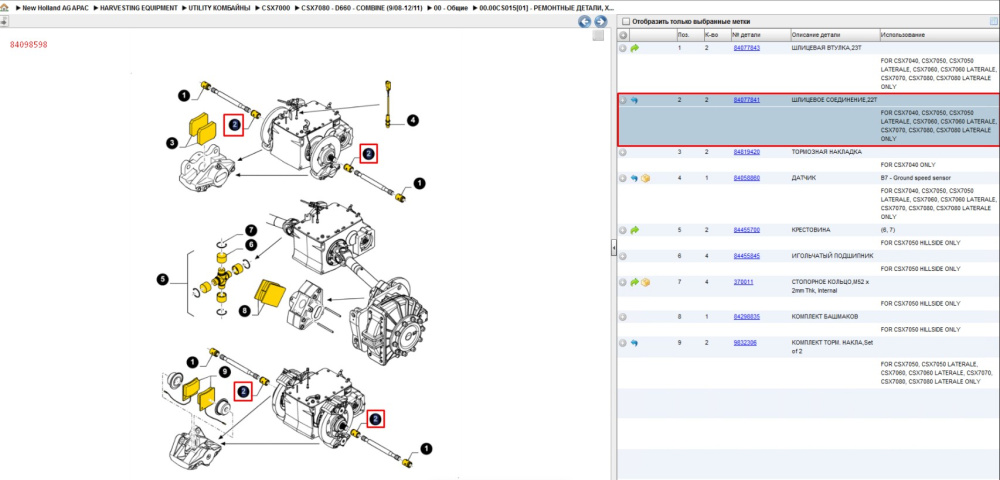The height and width of the screenshot is (480, 1000).
Task: Select callout 9 in the diagram
Action: 224,370
